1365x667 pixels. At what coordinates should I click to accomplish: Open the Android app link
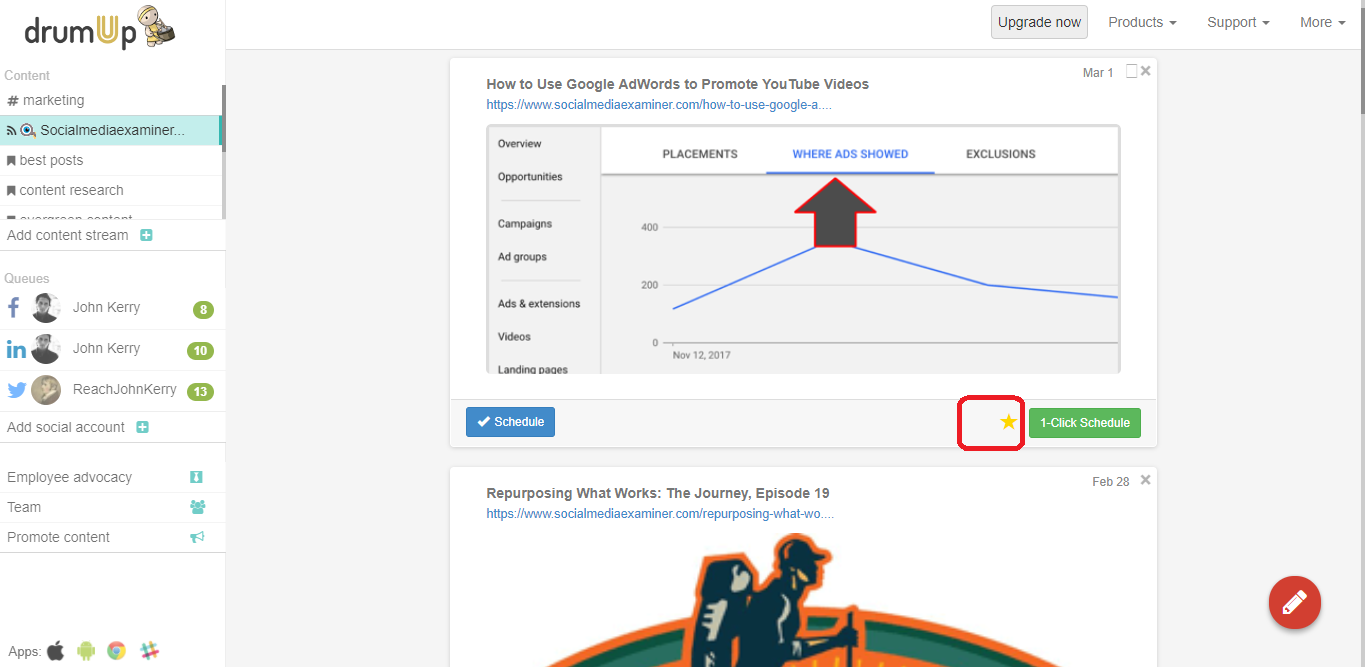coord(86,651)
